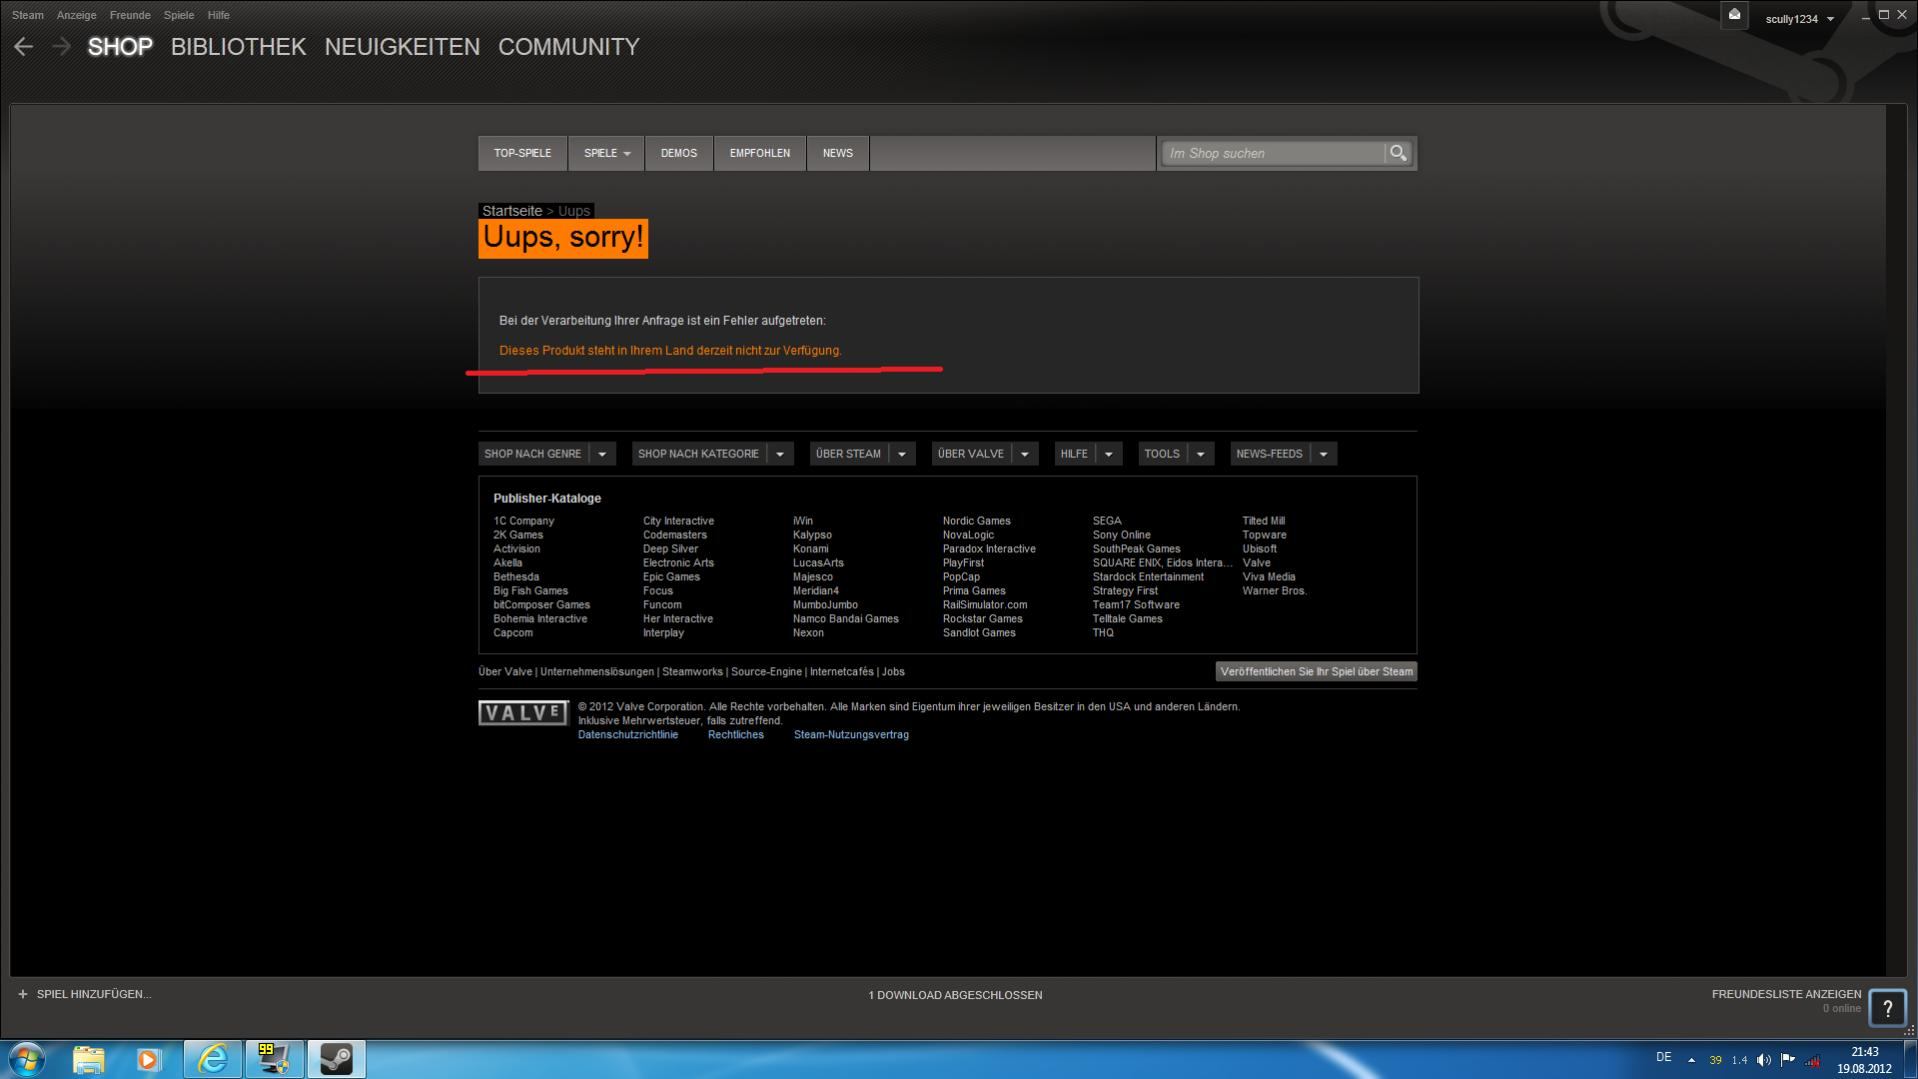Open the Ubisoft publisher catalog
The width and height of the screenshot is (1918, 1079).
tap(1259, 549)
